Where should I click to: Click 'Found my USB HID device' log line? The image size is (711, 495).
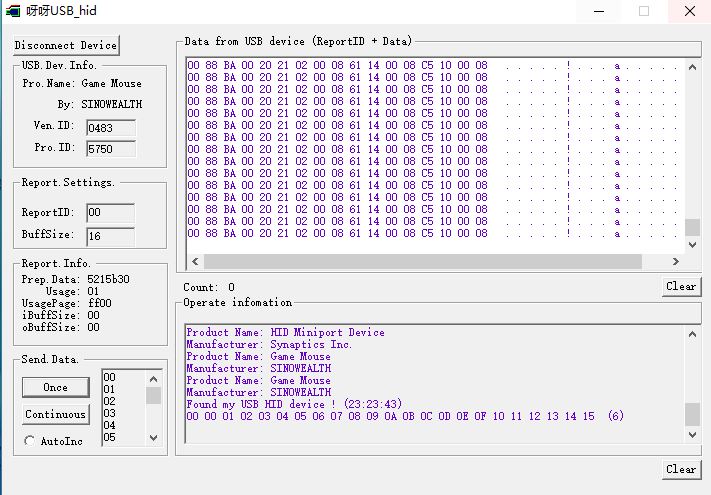coord(294,404)
